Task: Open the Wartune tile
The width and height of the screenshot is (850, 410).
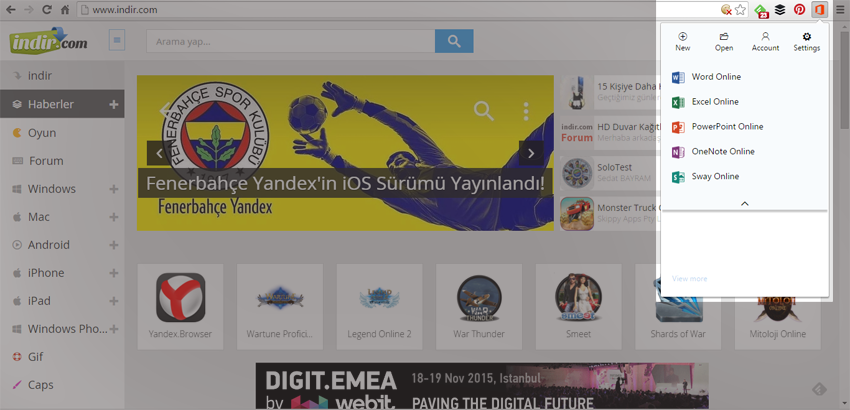Action: tap(280, 306)
